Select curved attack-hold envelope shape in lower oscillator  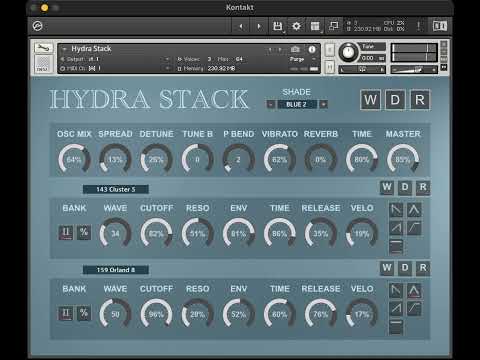pos(414,309)
